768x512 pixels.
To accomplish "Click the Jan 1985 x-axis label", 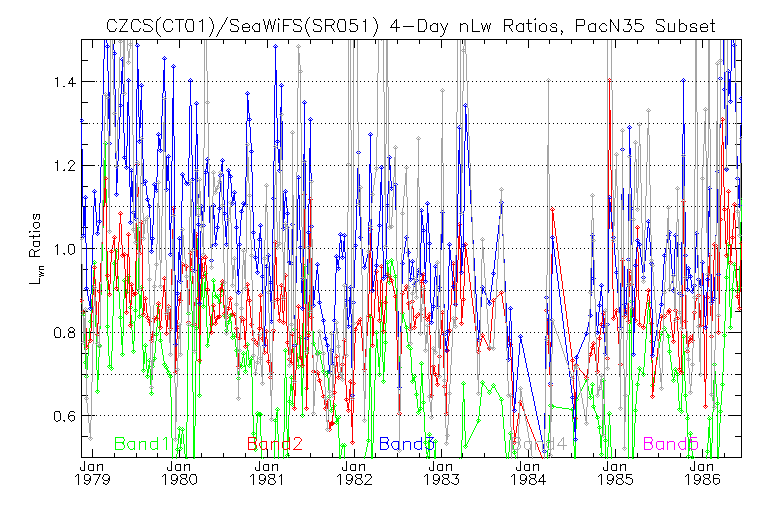I will point(615,473).
